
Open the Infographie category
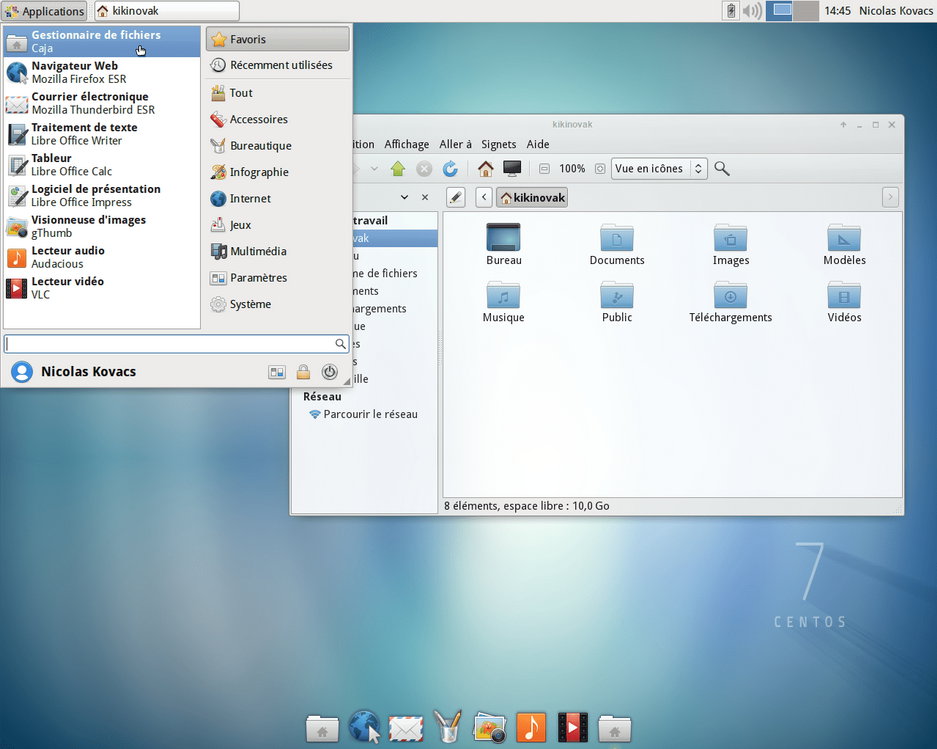coord(278,172)
